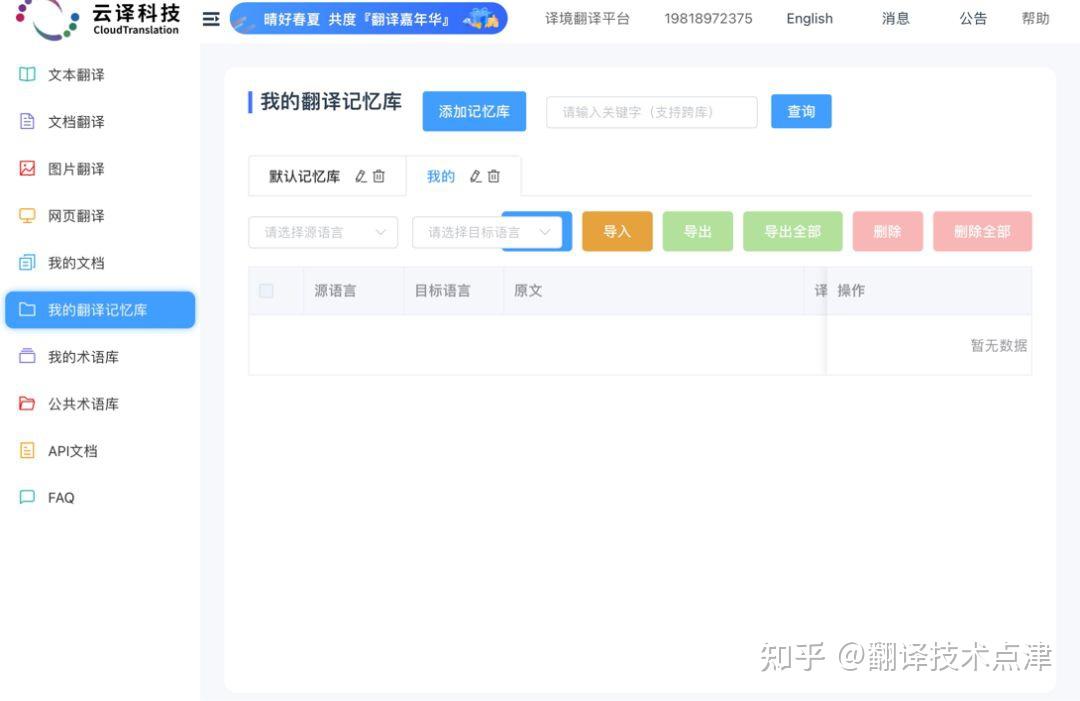Open 我的术语库 in the sidebar
This screenshot has height=701, width=1080.
tap(27, 356)
